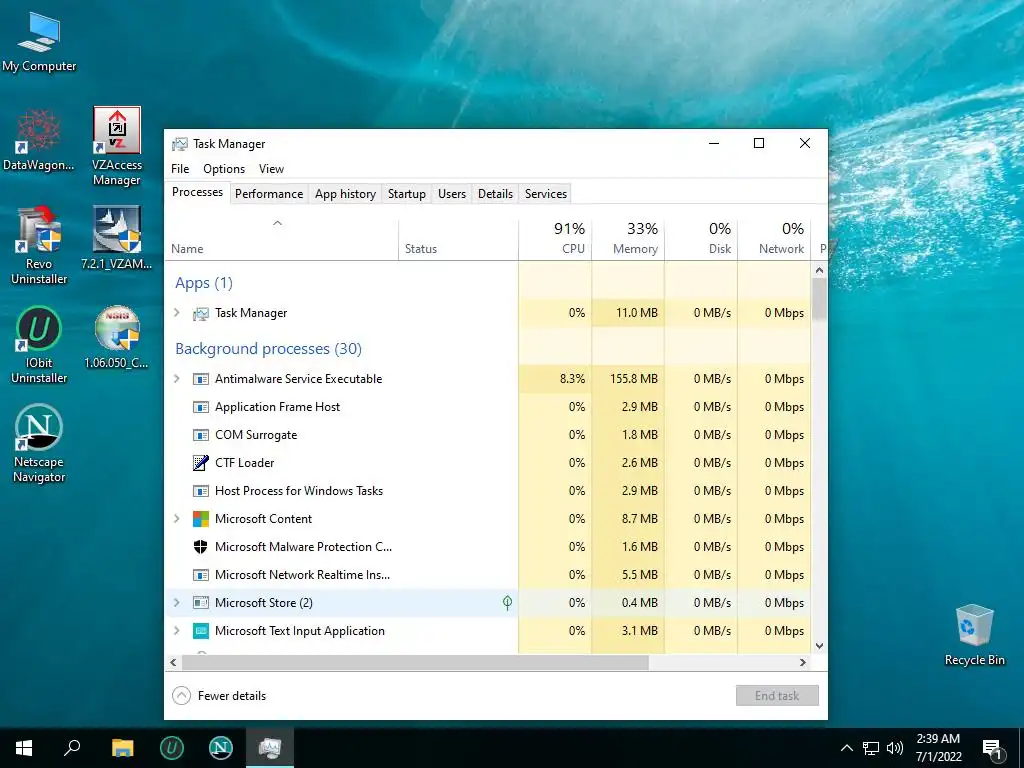Image resolution: width=1024 pixels, height=768 pixels.
Task: Switch to the Startup tab
Action: pos(406,194)
